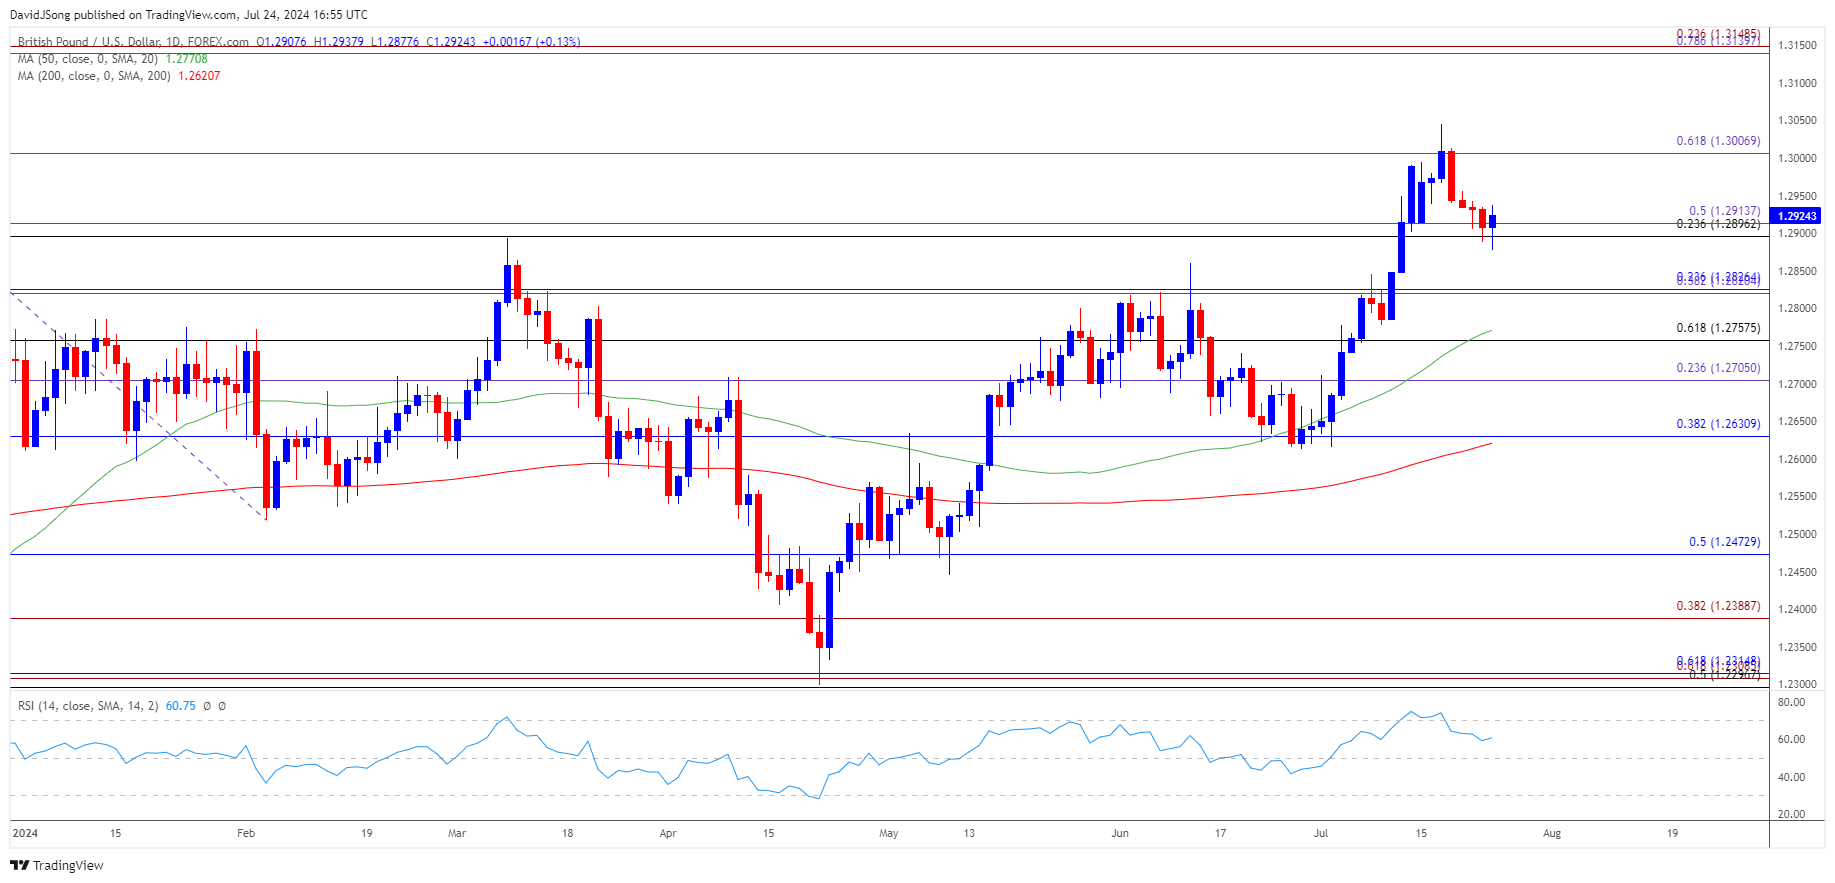Click the 1.24000 price axis label
This screenshot has height=883, width=1835.
1797,610
